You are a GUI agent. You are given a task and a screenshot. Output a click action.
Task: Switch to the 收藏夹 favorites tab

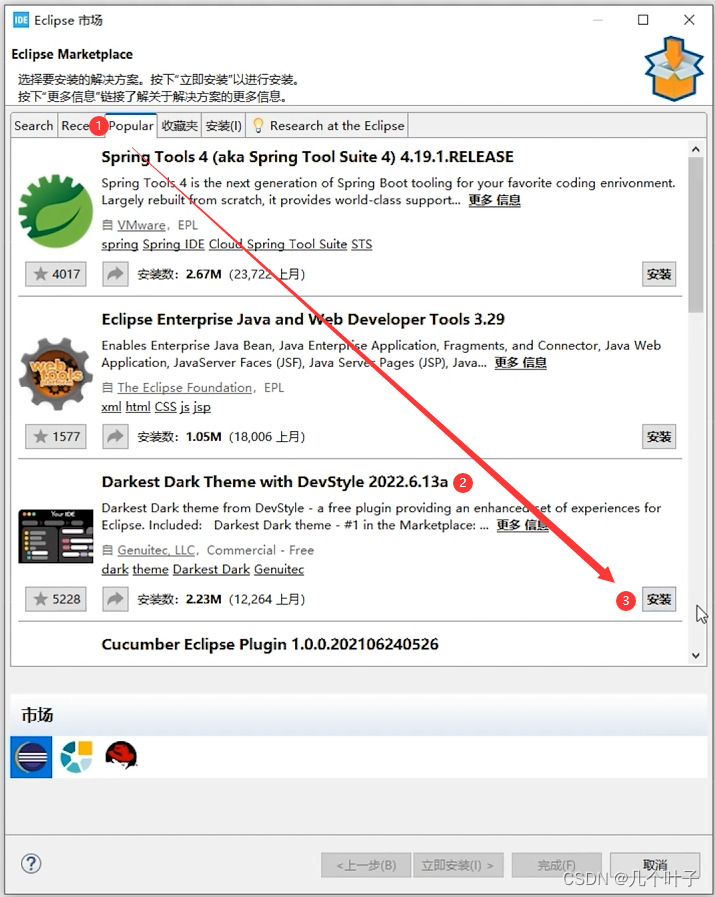[x=179, y=126]
